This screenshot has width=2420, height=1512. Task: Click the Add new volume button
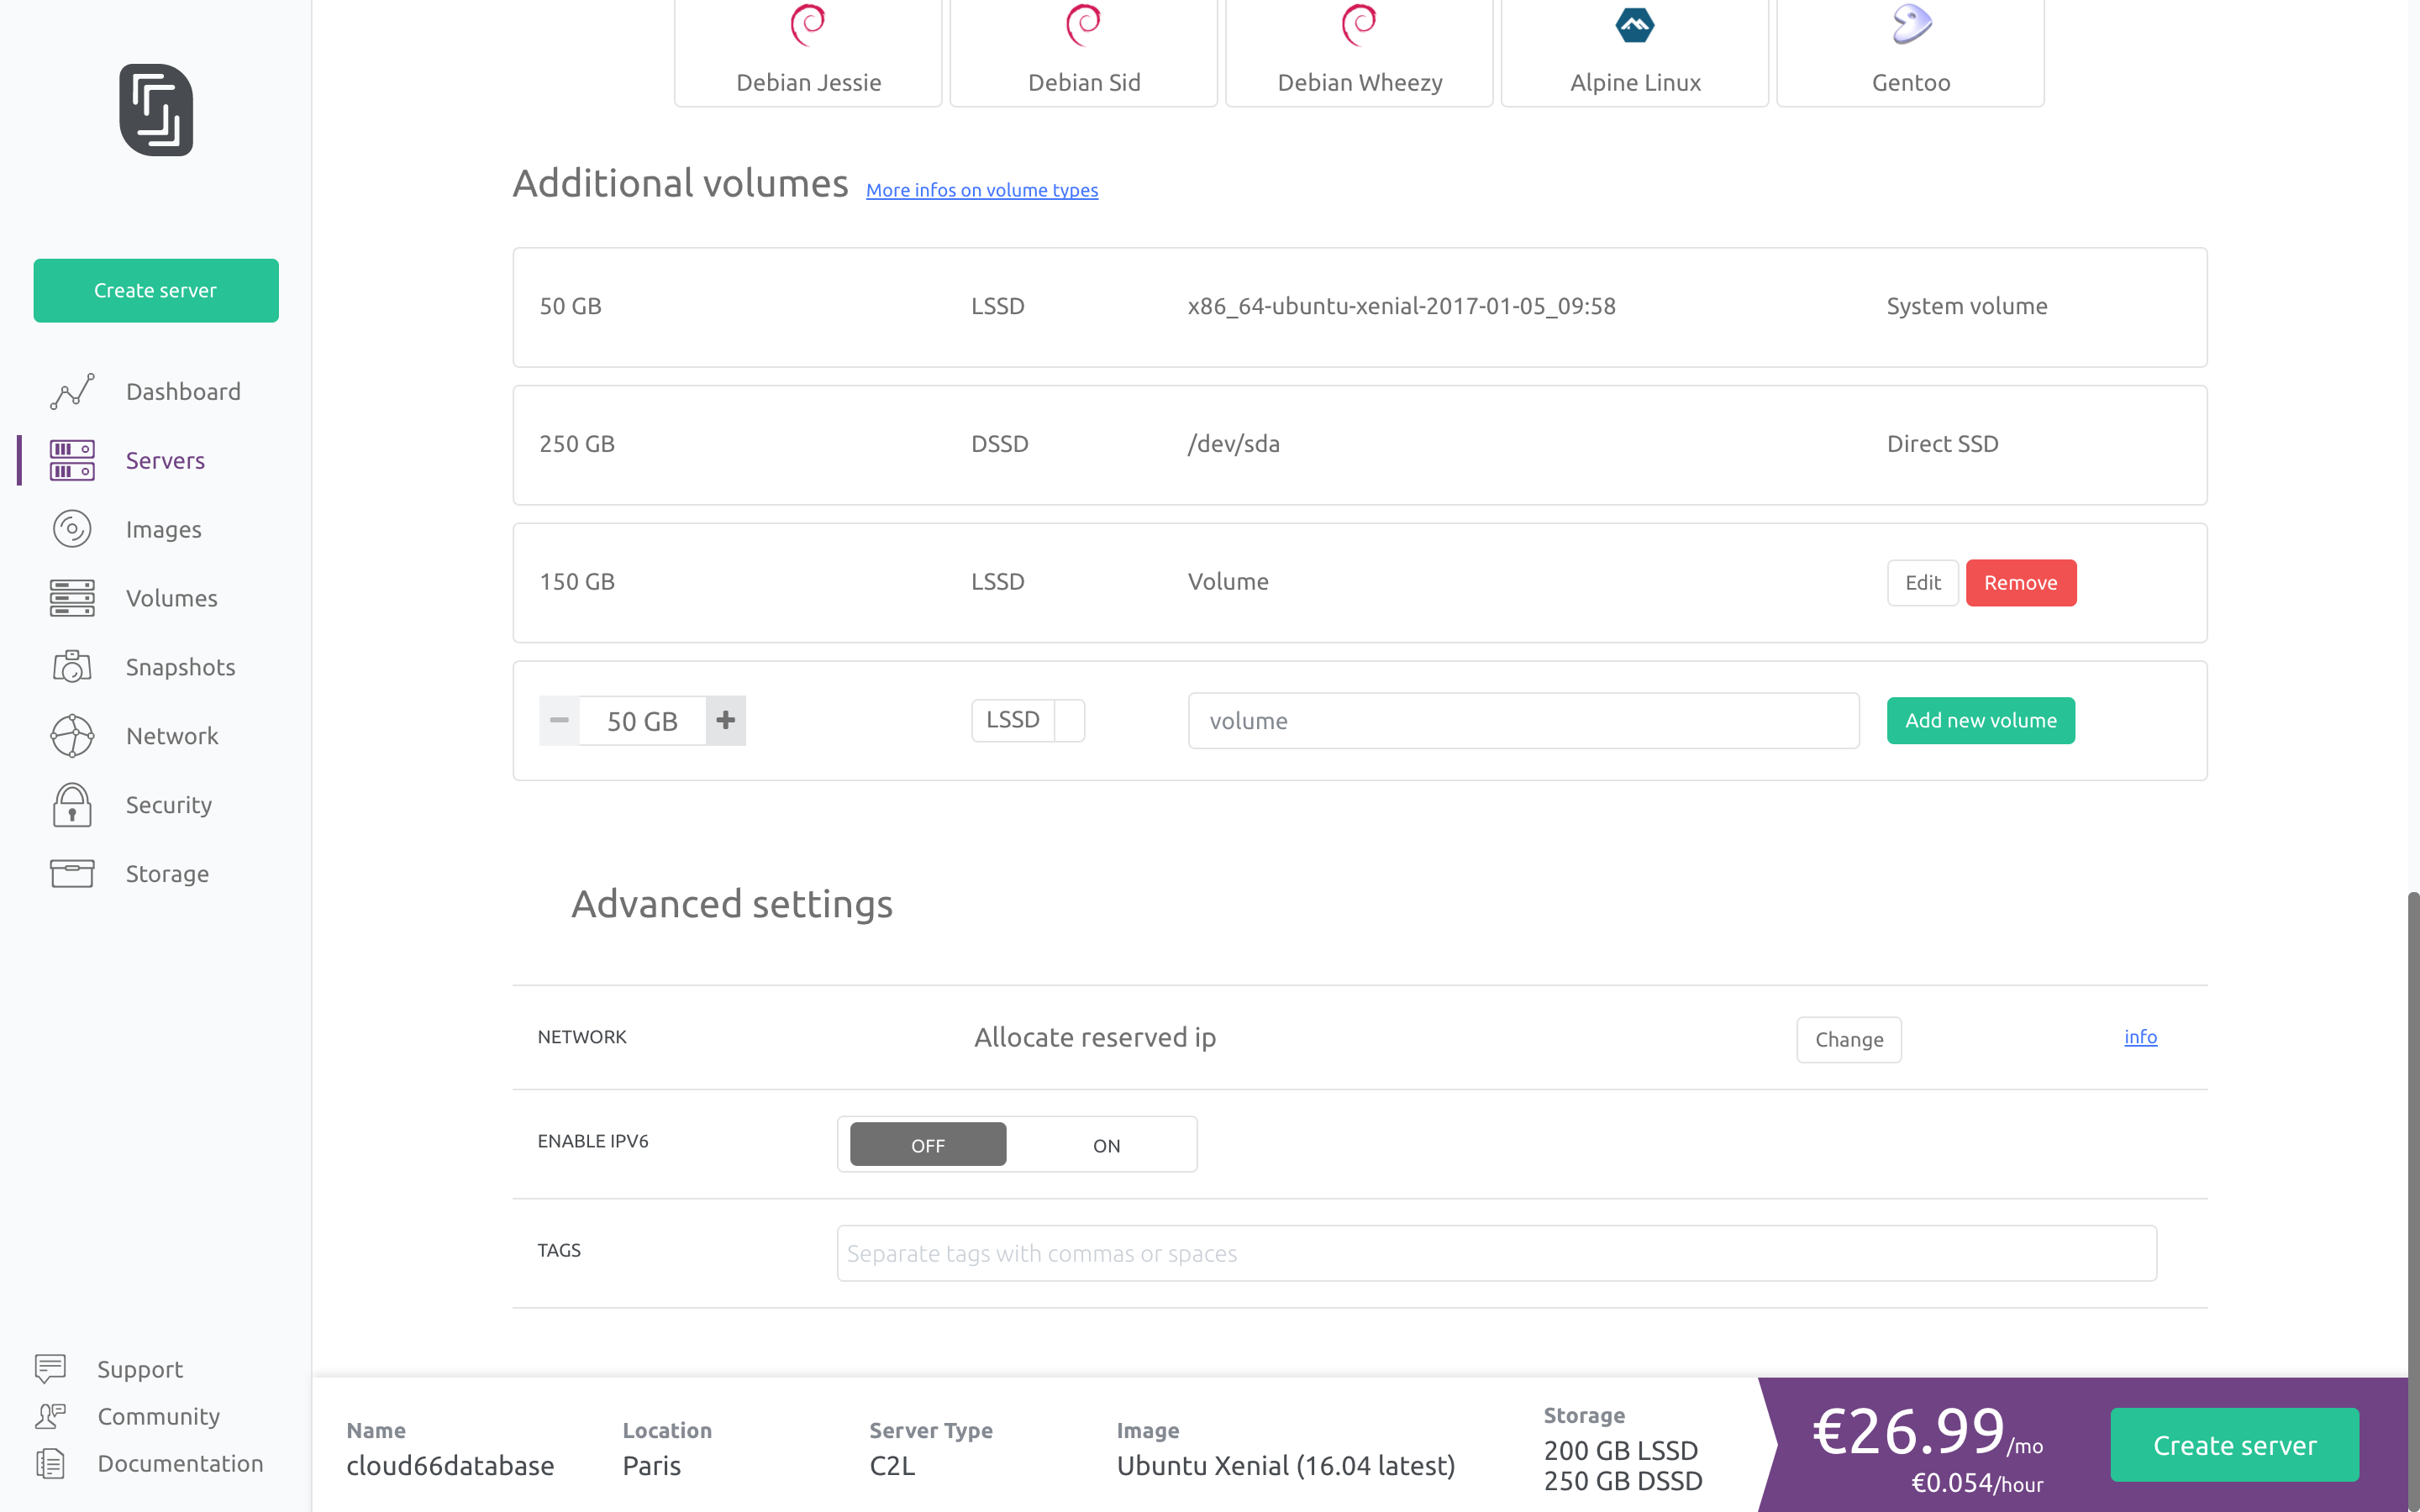pos(1979,720)
